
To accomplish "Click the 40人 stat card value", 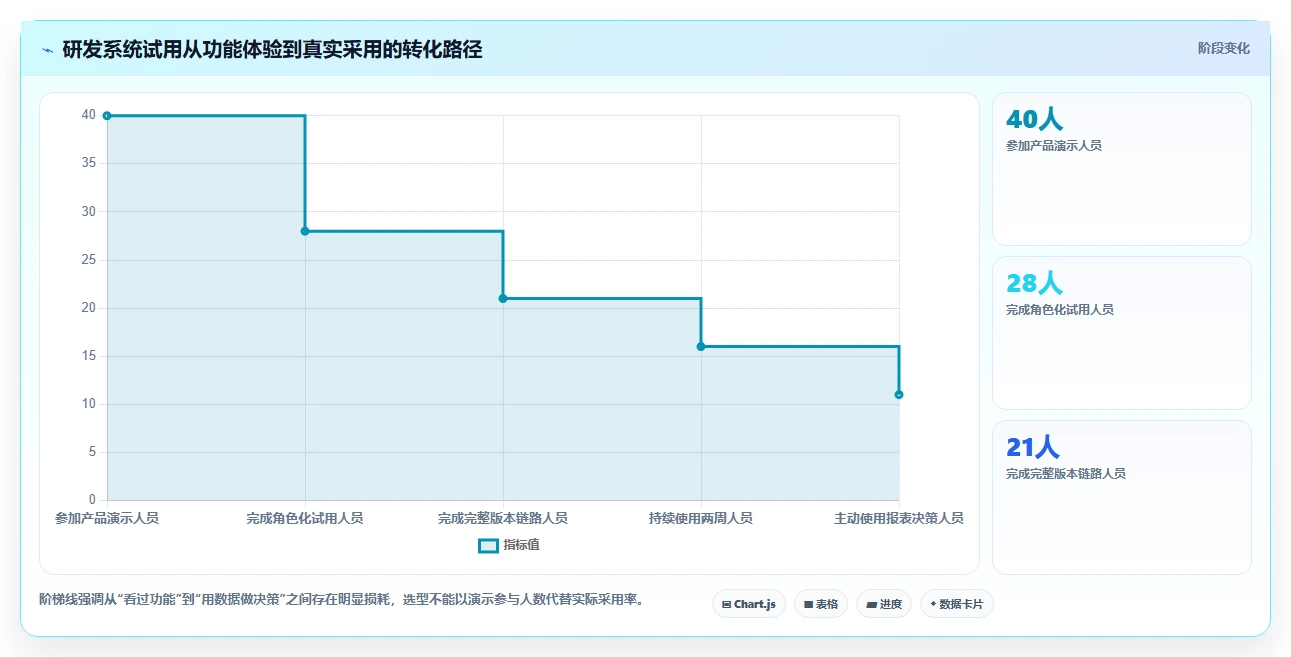I will coord(1034,119).
